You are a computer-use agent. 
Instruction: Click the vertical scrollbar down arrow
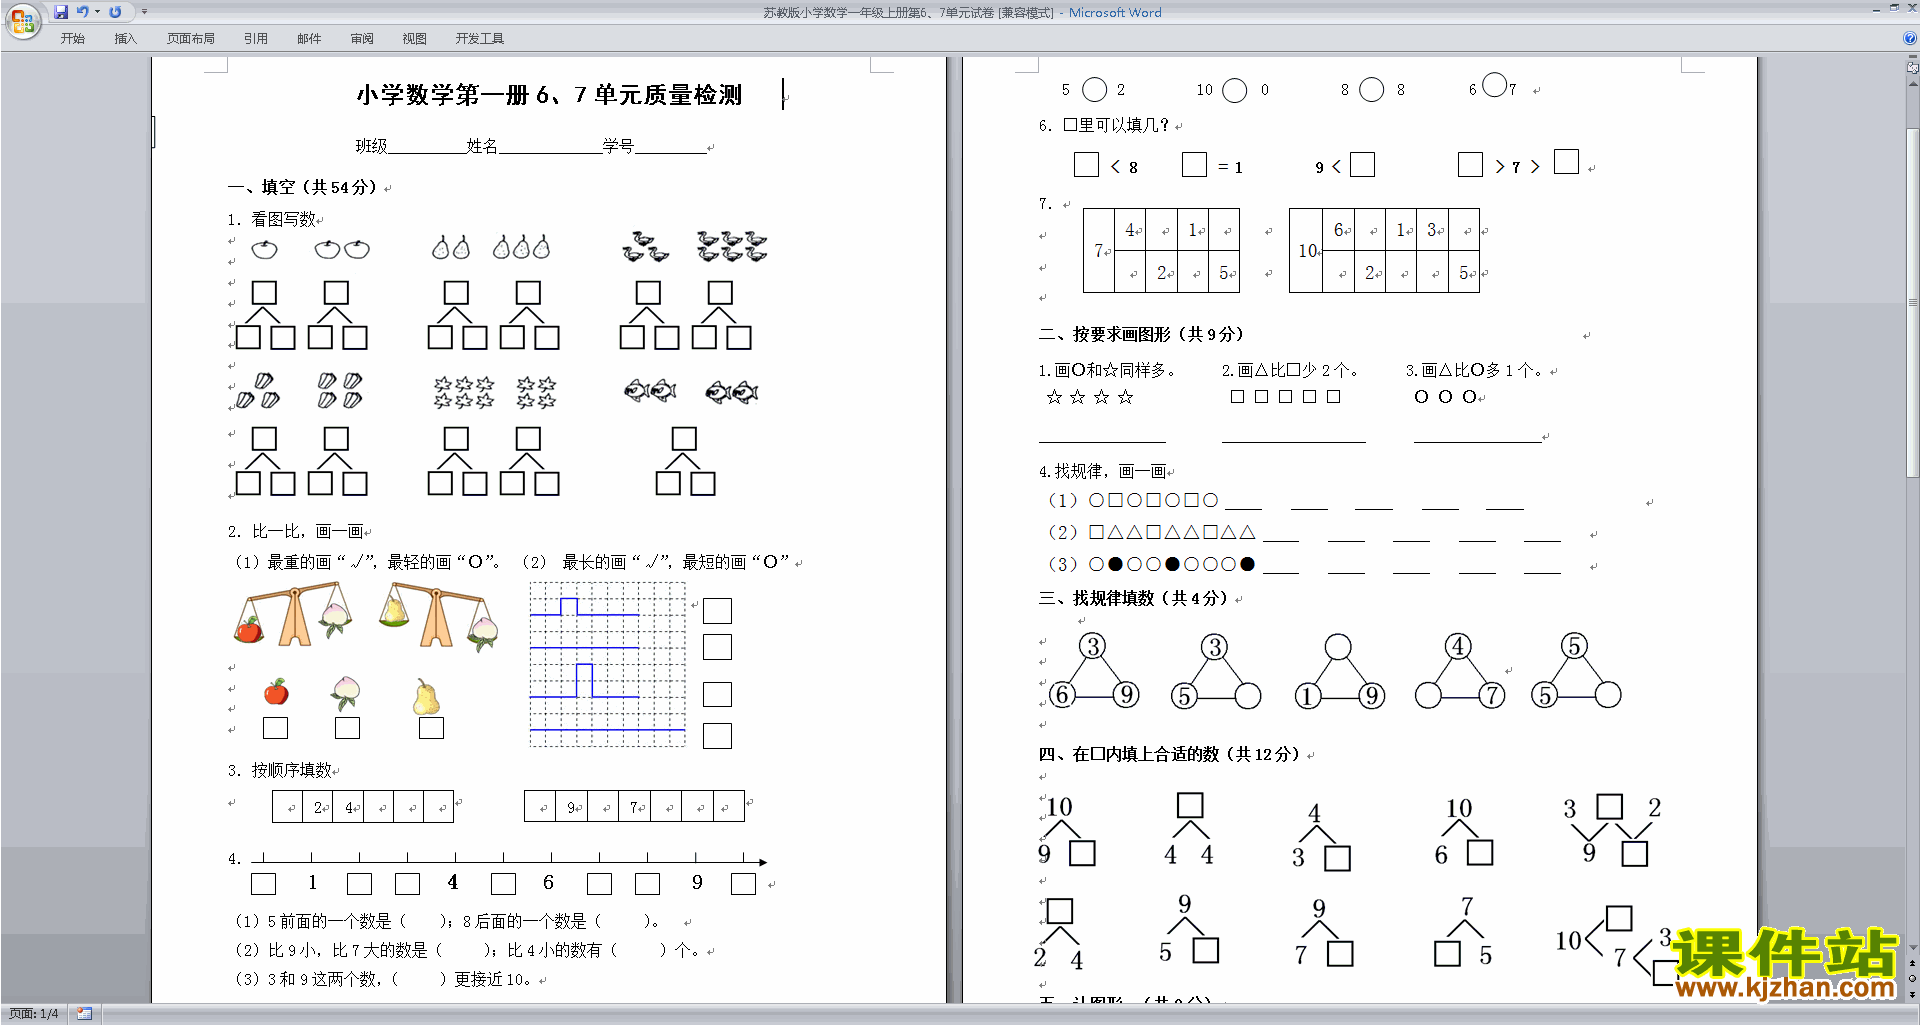tap(1913, 947)
